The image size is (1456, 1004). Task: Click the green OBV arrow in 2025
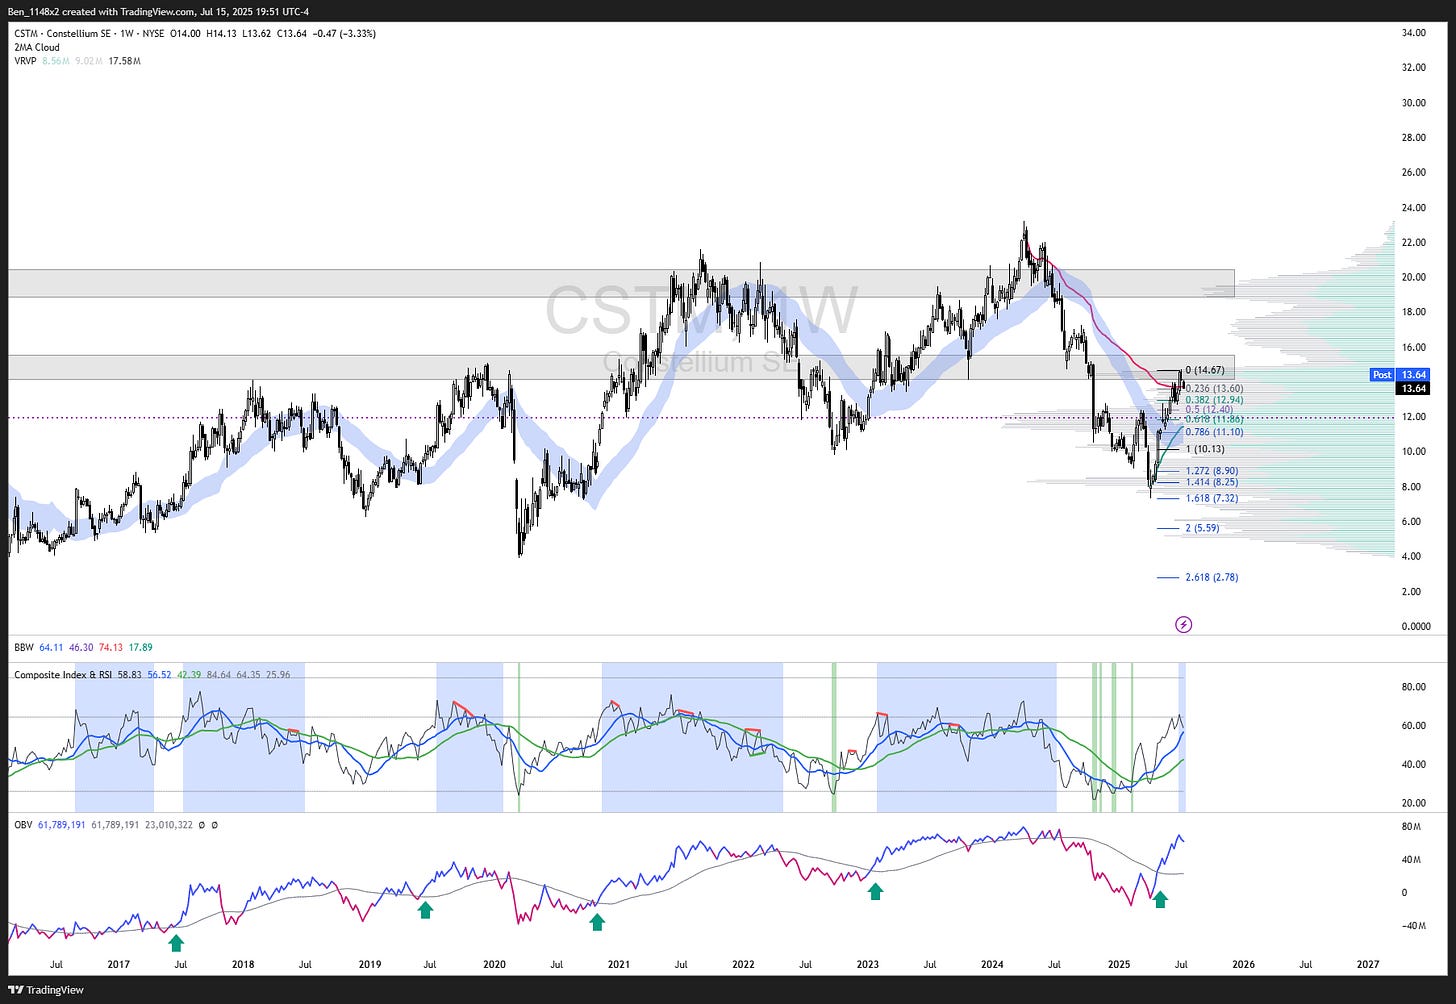pyautogui.click(x=1160, y=900)
